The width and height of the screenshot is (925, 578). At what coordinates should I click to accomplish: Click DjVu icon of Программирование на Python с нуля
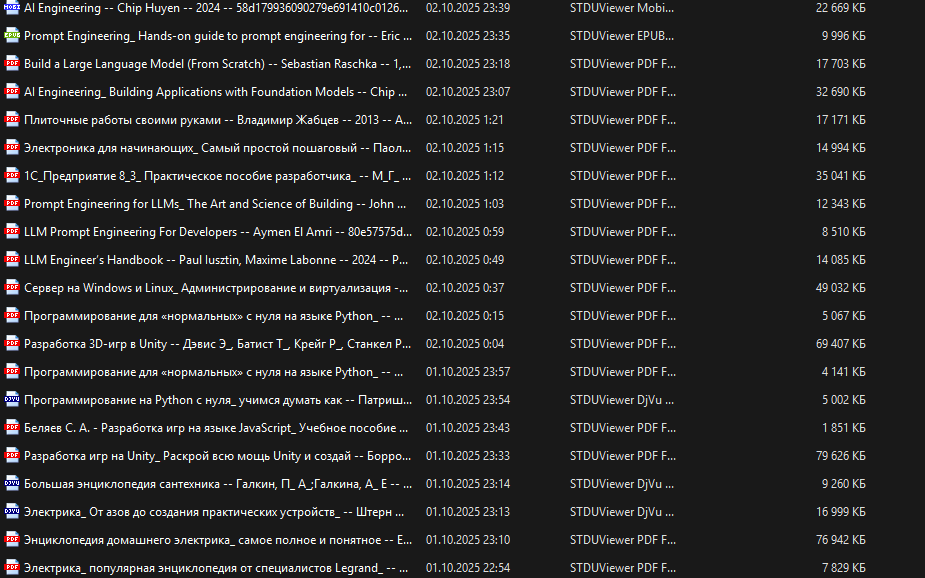click(x=12, y=400)
